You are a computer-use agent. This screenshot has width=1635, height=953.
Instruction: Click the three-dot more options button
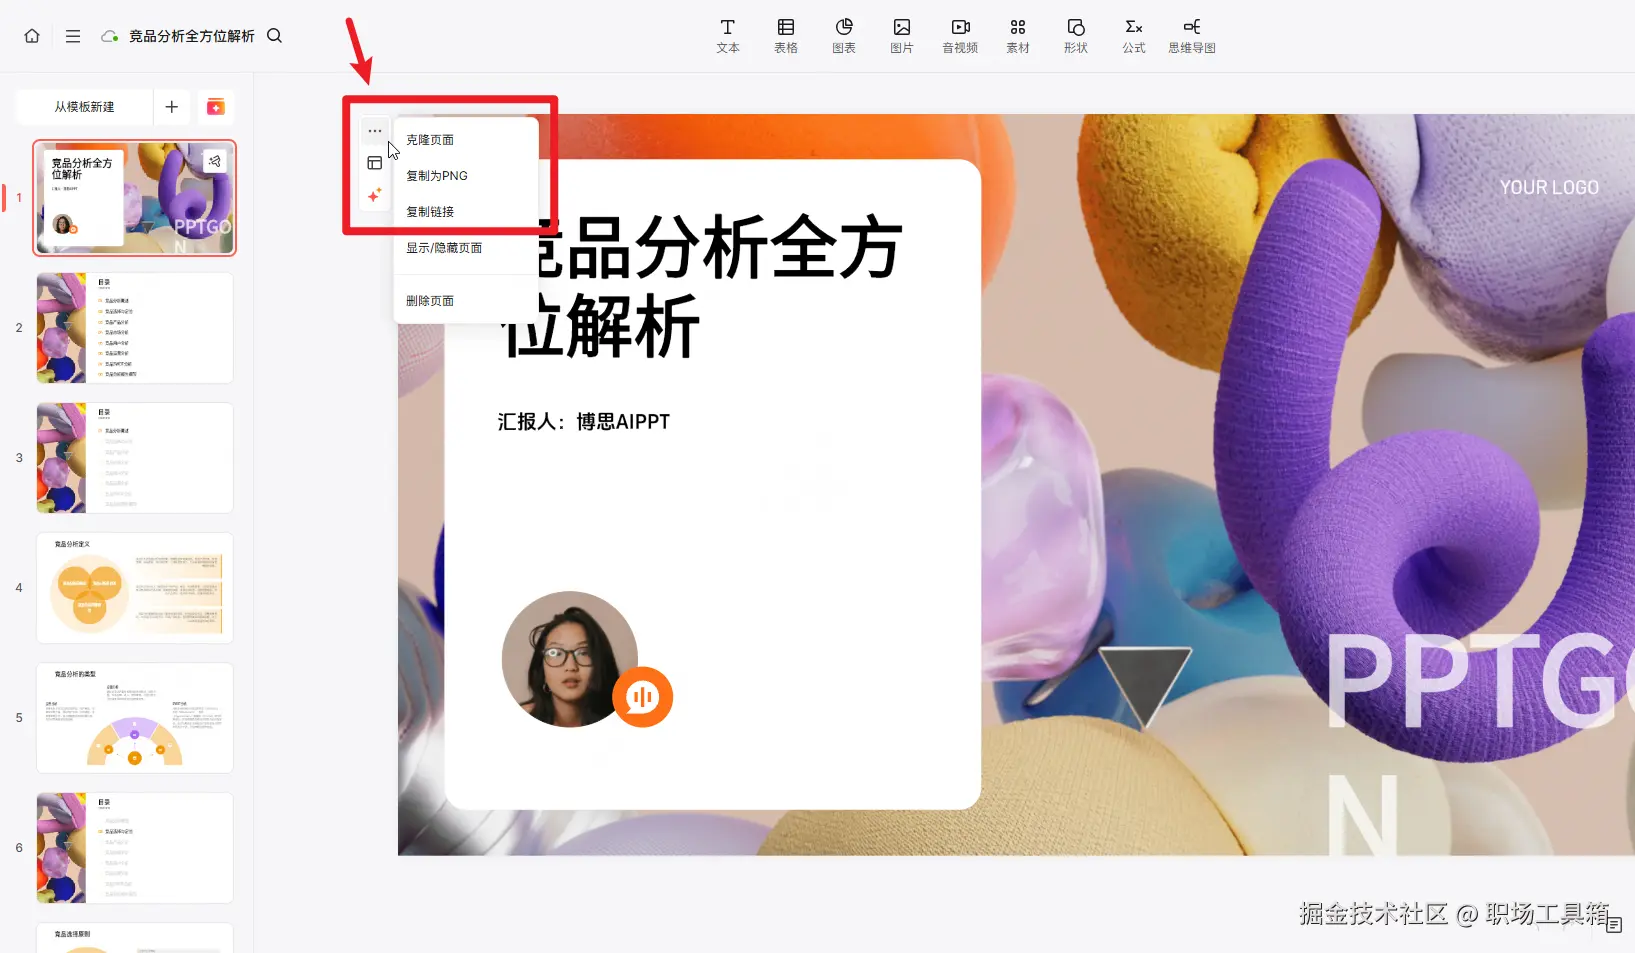point(375,131)
